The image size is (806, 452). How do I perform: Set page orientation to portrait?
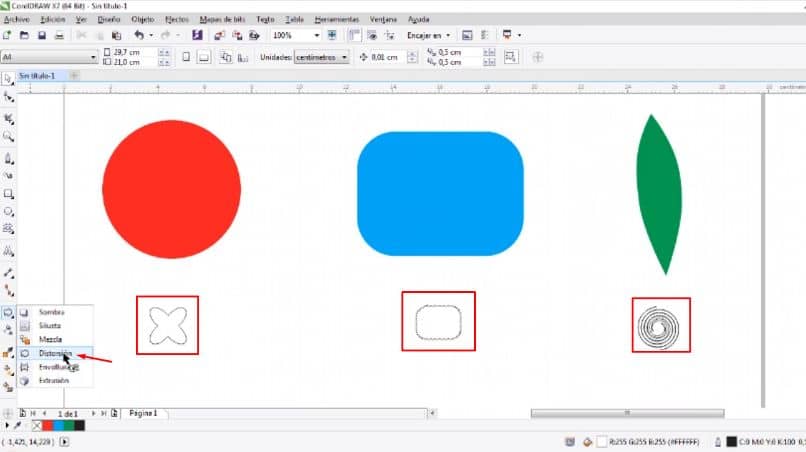(x=186, y=57)
